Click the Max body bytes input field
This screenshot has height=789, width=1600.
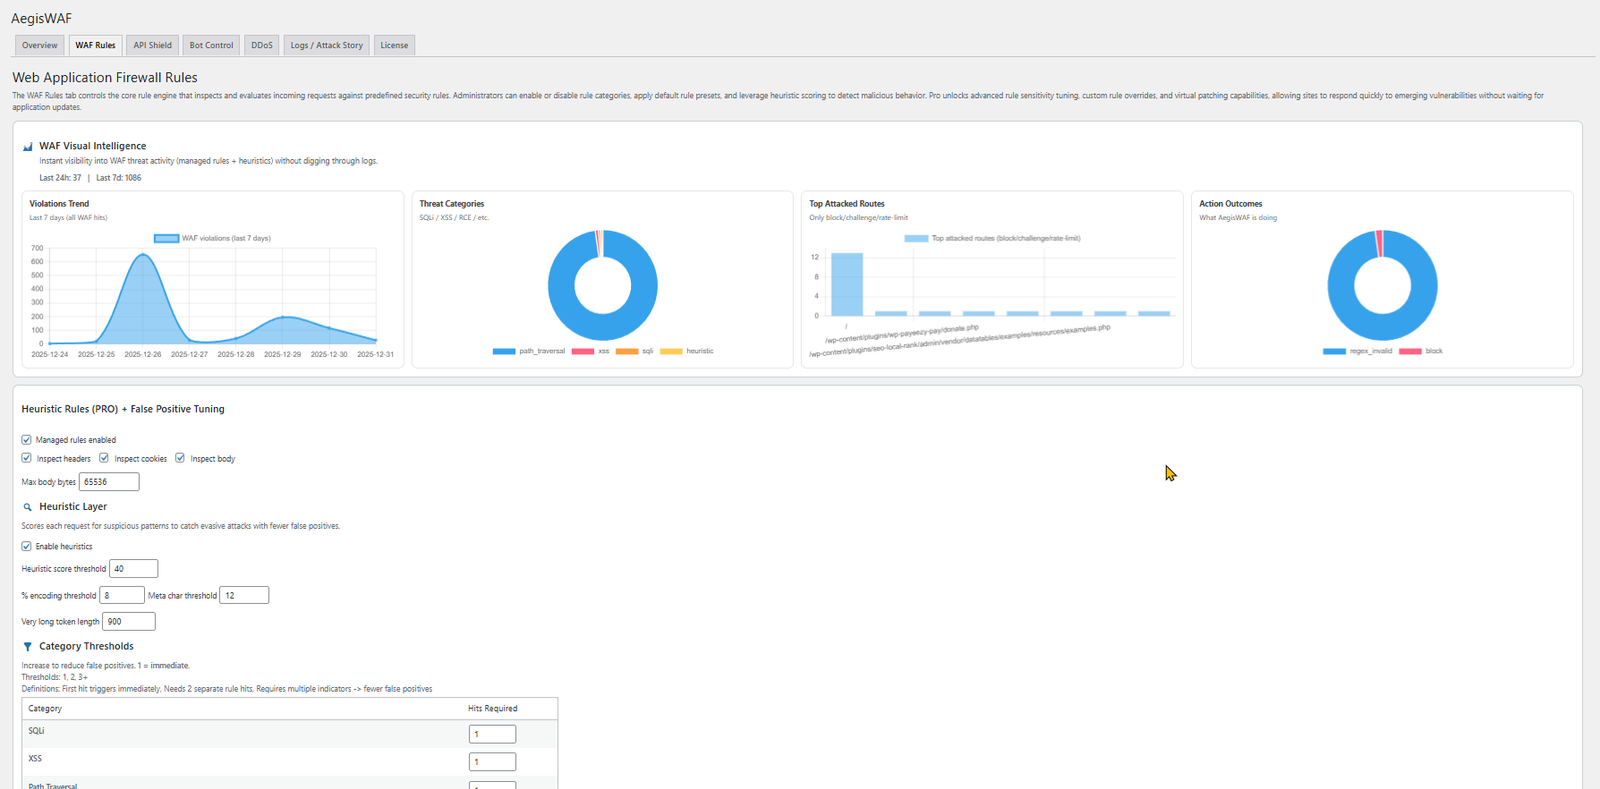(x=109, y=482)
